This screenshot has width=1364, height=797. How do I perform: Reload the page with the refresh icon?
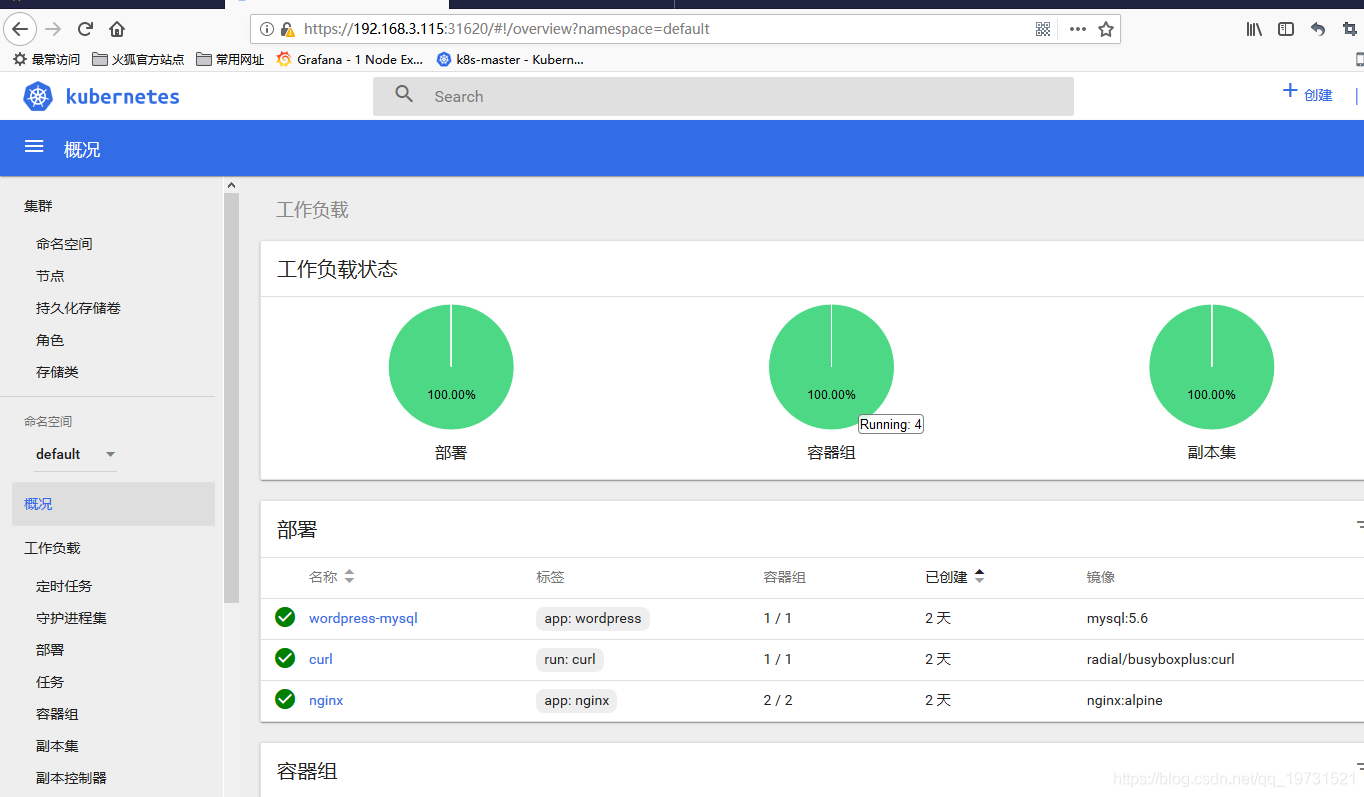86,29
